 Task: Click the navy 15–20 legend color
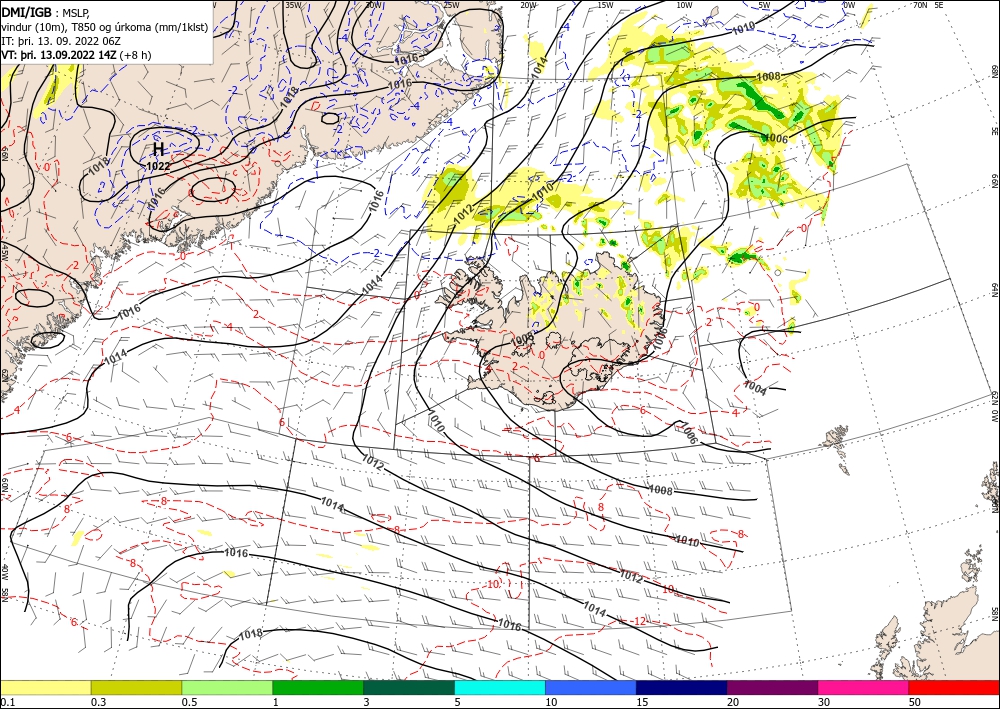[x=682, y=687]
